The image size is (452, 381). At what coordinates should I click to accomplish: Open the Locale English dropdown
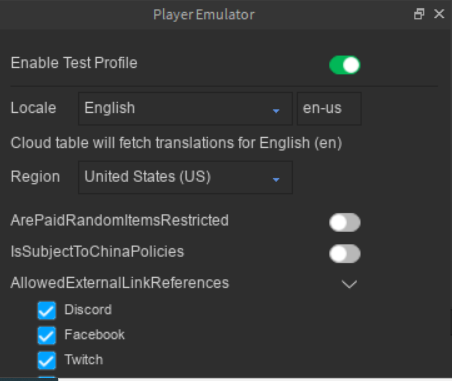click(185, 109)
